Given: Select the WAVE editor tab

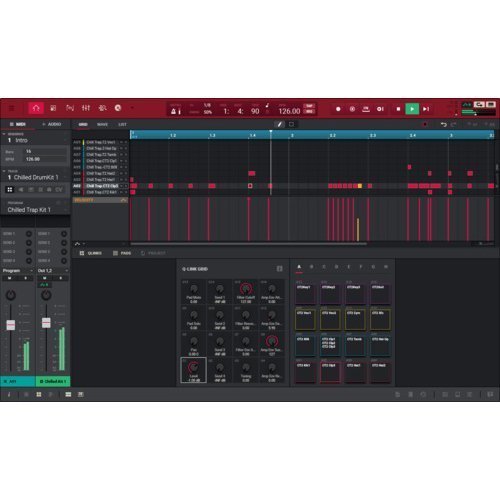Looking at the screenshot, I should point(102,124).
